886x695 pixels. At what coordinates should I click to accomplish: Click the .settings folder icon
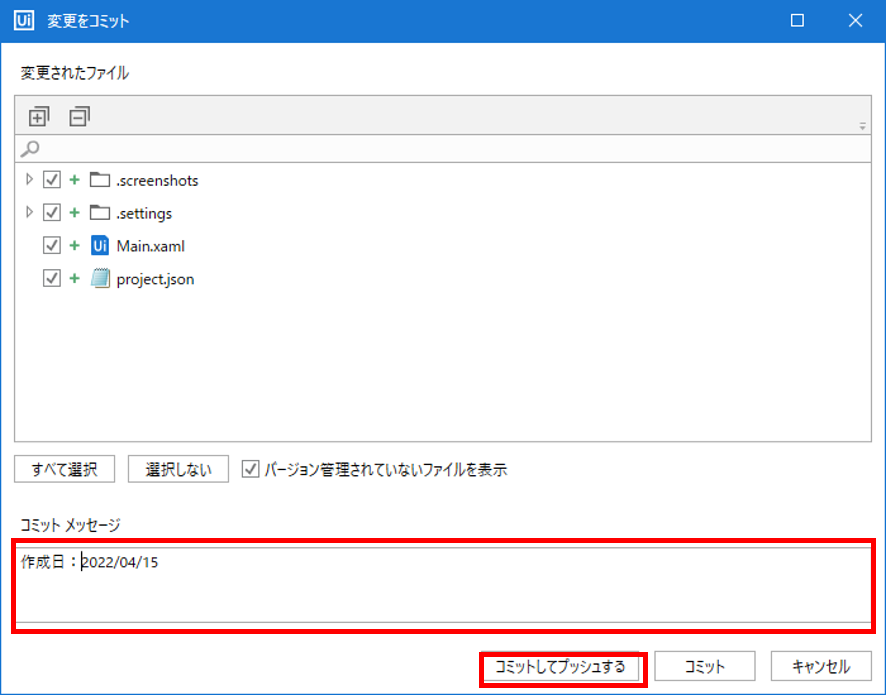(x=99, y=213)
